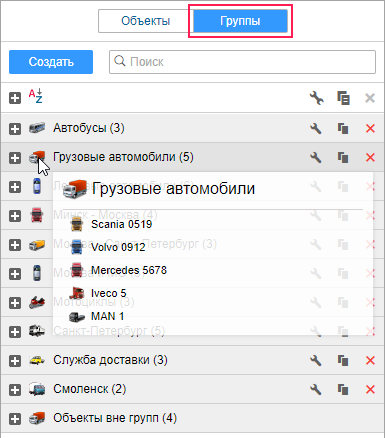
Task: Expand the Грузовые автомобили group
Action: click(15, 158)
